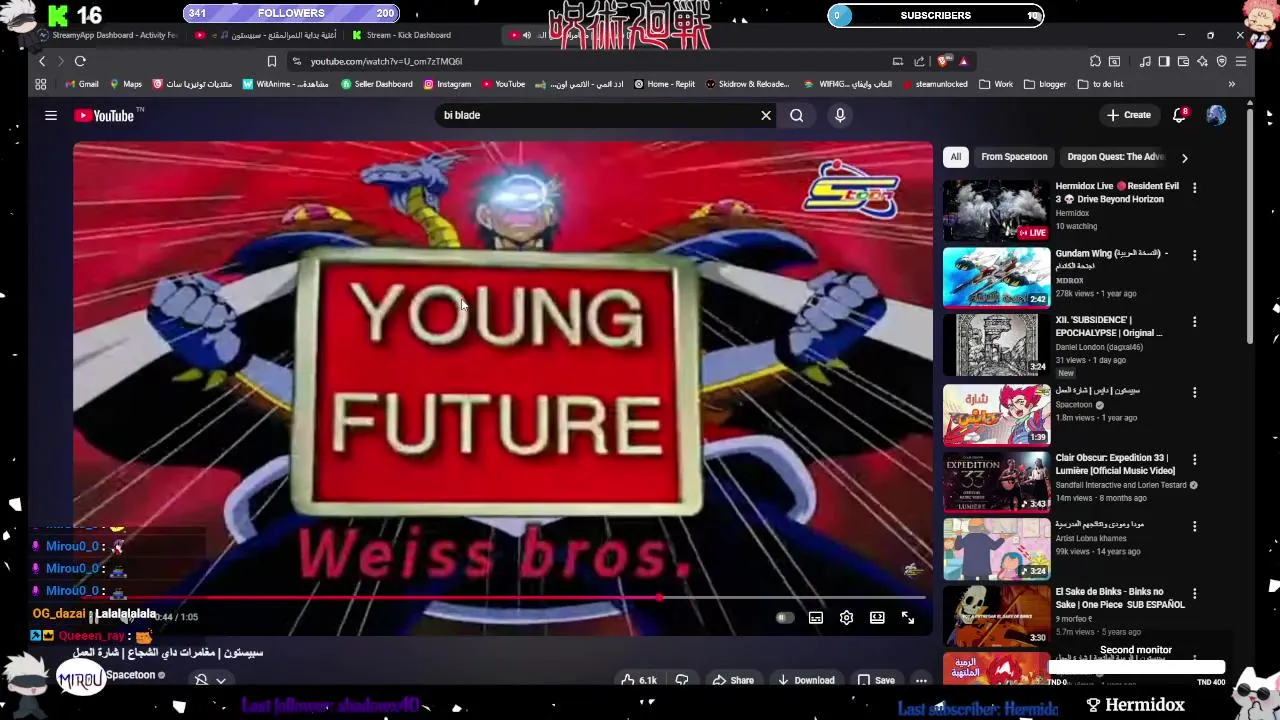Show more bookmarks overflow chevron
The width and height of the screenshot is (1280, 720).
1231,84
